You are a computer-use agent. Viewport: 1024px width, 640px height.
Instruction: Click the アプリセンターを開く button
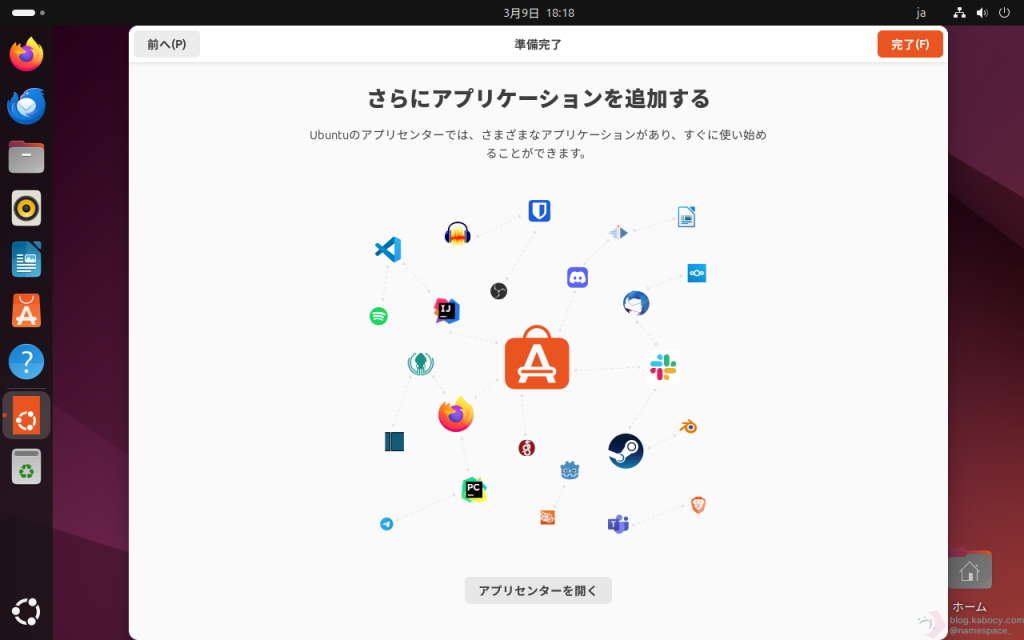pyautogui.click(x=538, y=590)
